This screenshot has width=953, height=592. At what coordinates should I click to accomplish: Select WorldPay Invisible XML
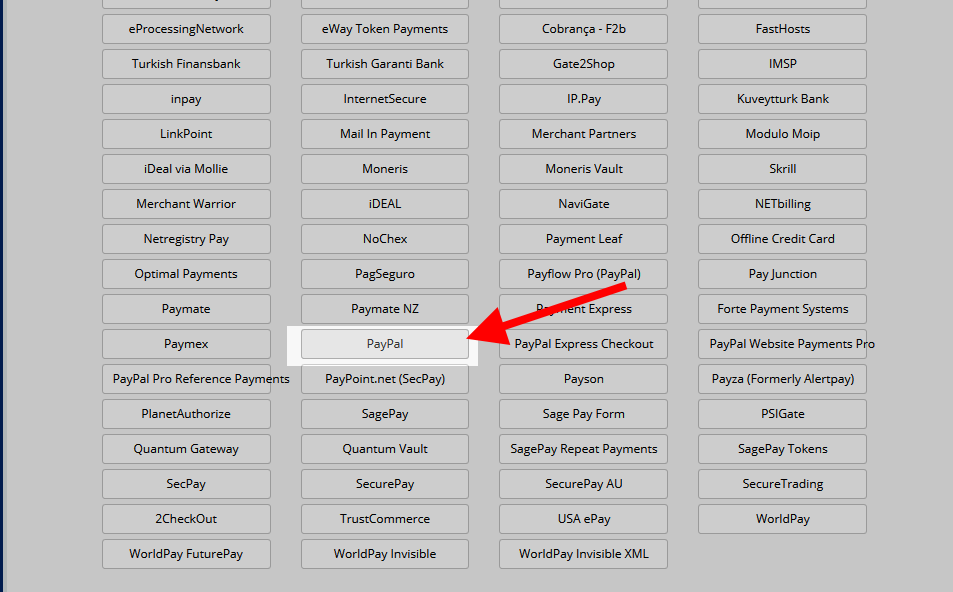pyautogui.click(x=583, y=554)
